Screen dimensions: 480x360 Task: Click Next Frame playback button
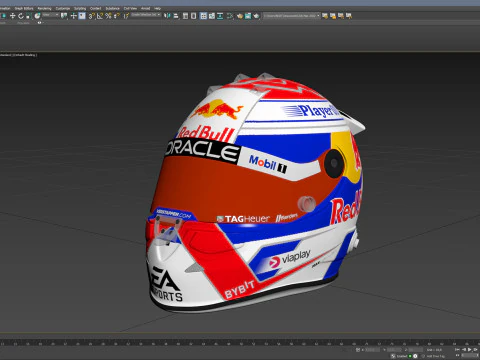click(x=476, y=350)
